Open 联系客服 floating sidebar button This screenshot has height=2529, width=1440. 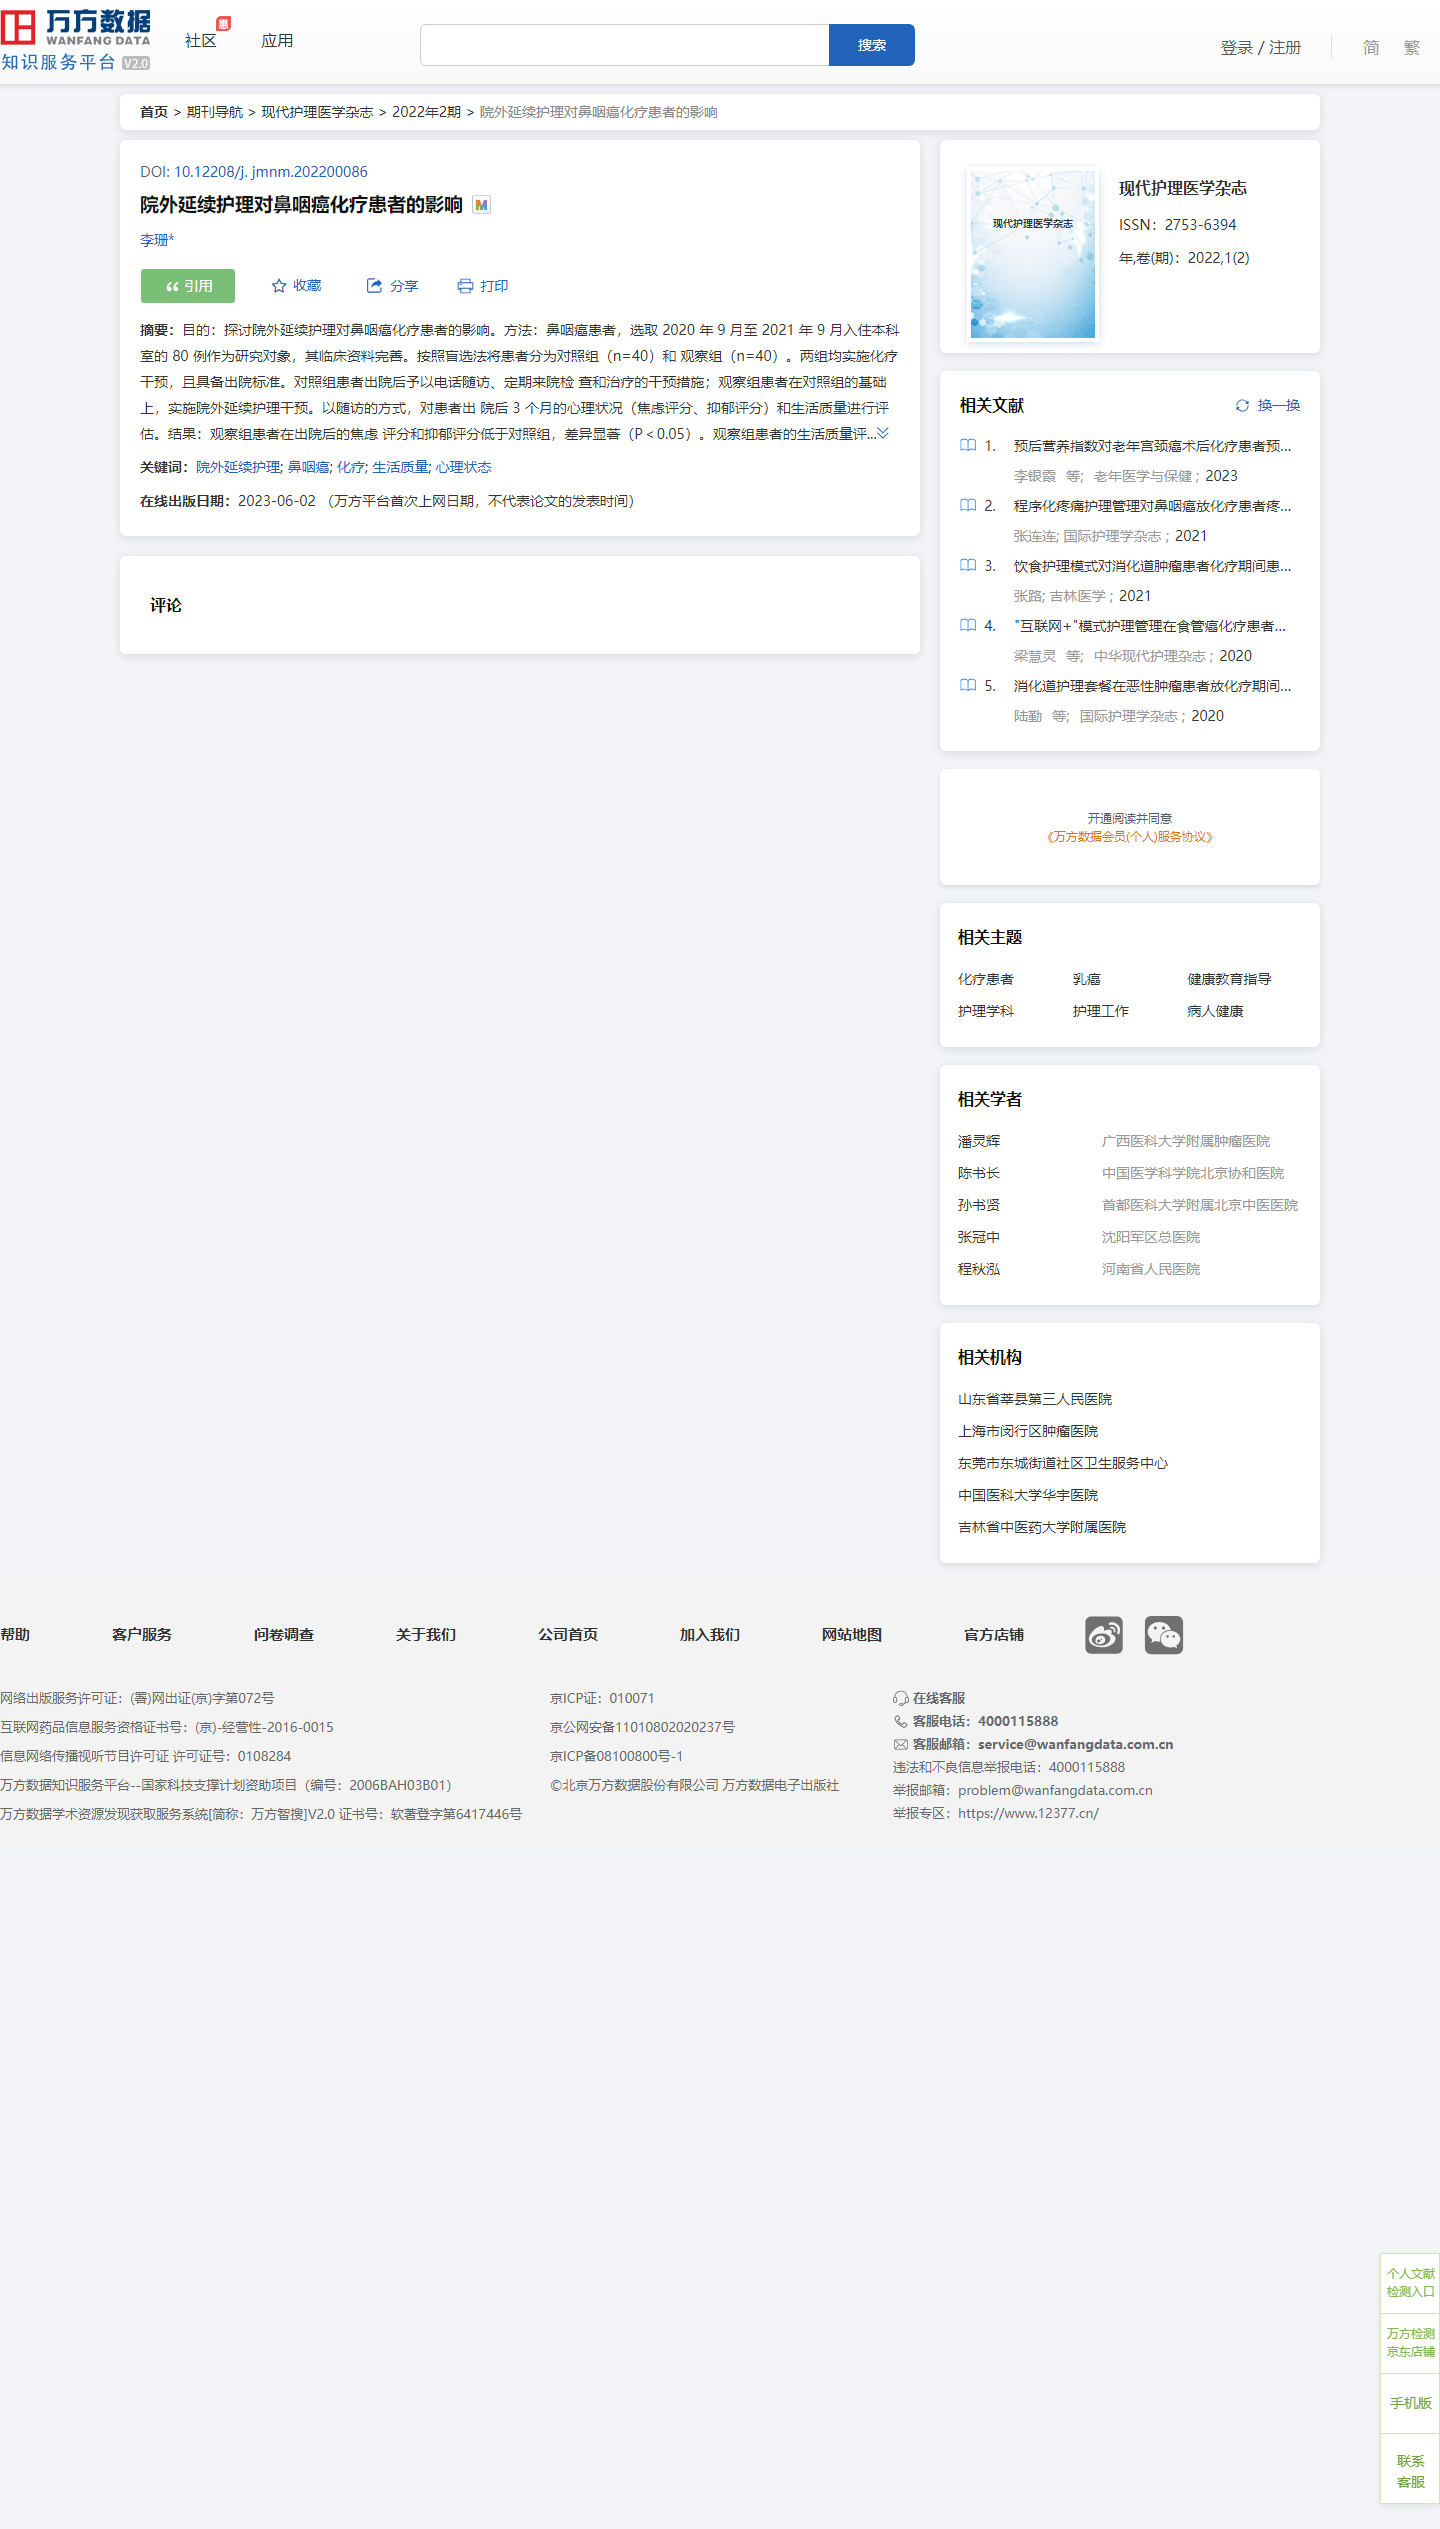1410,2471
